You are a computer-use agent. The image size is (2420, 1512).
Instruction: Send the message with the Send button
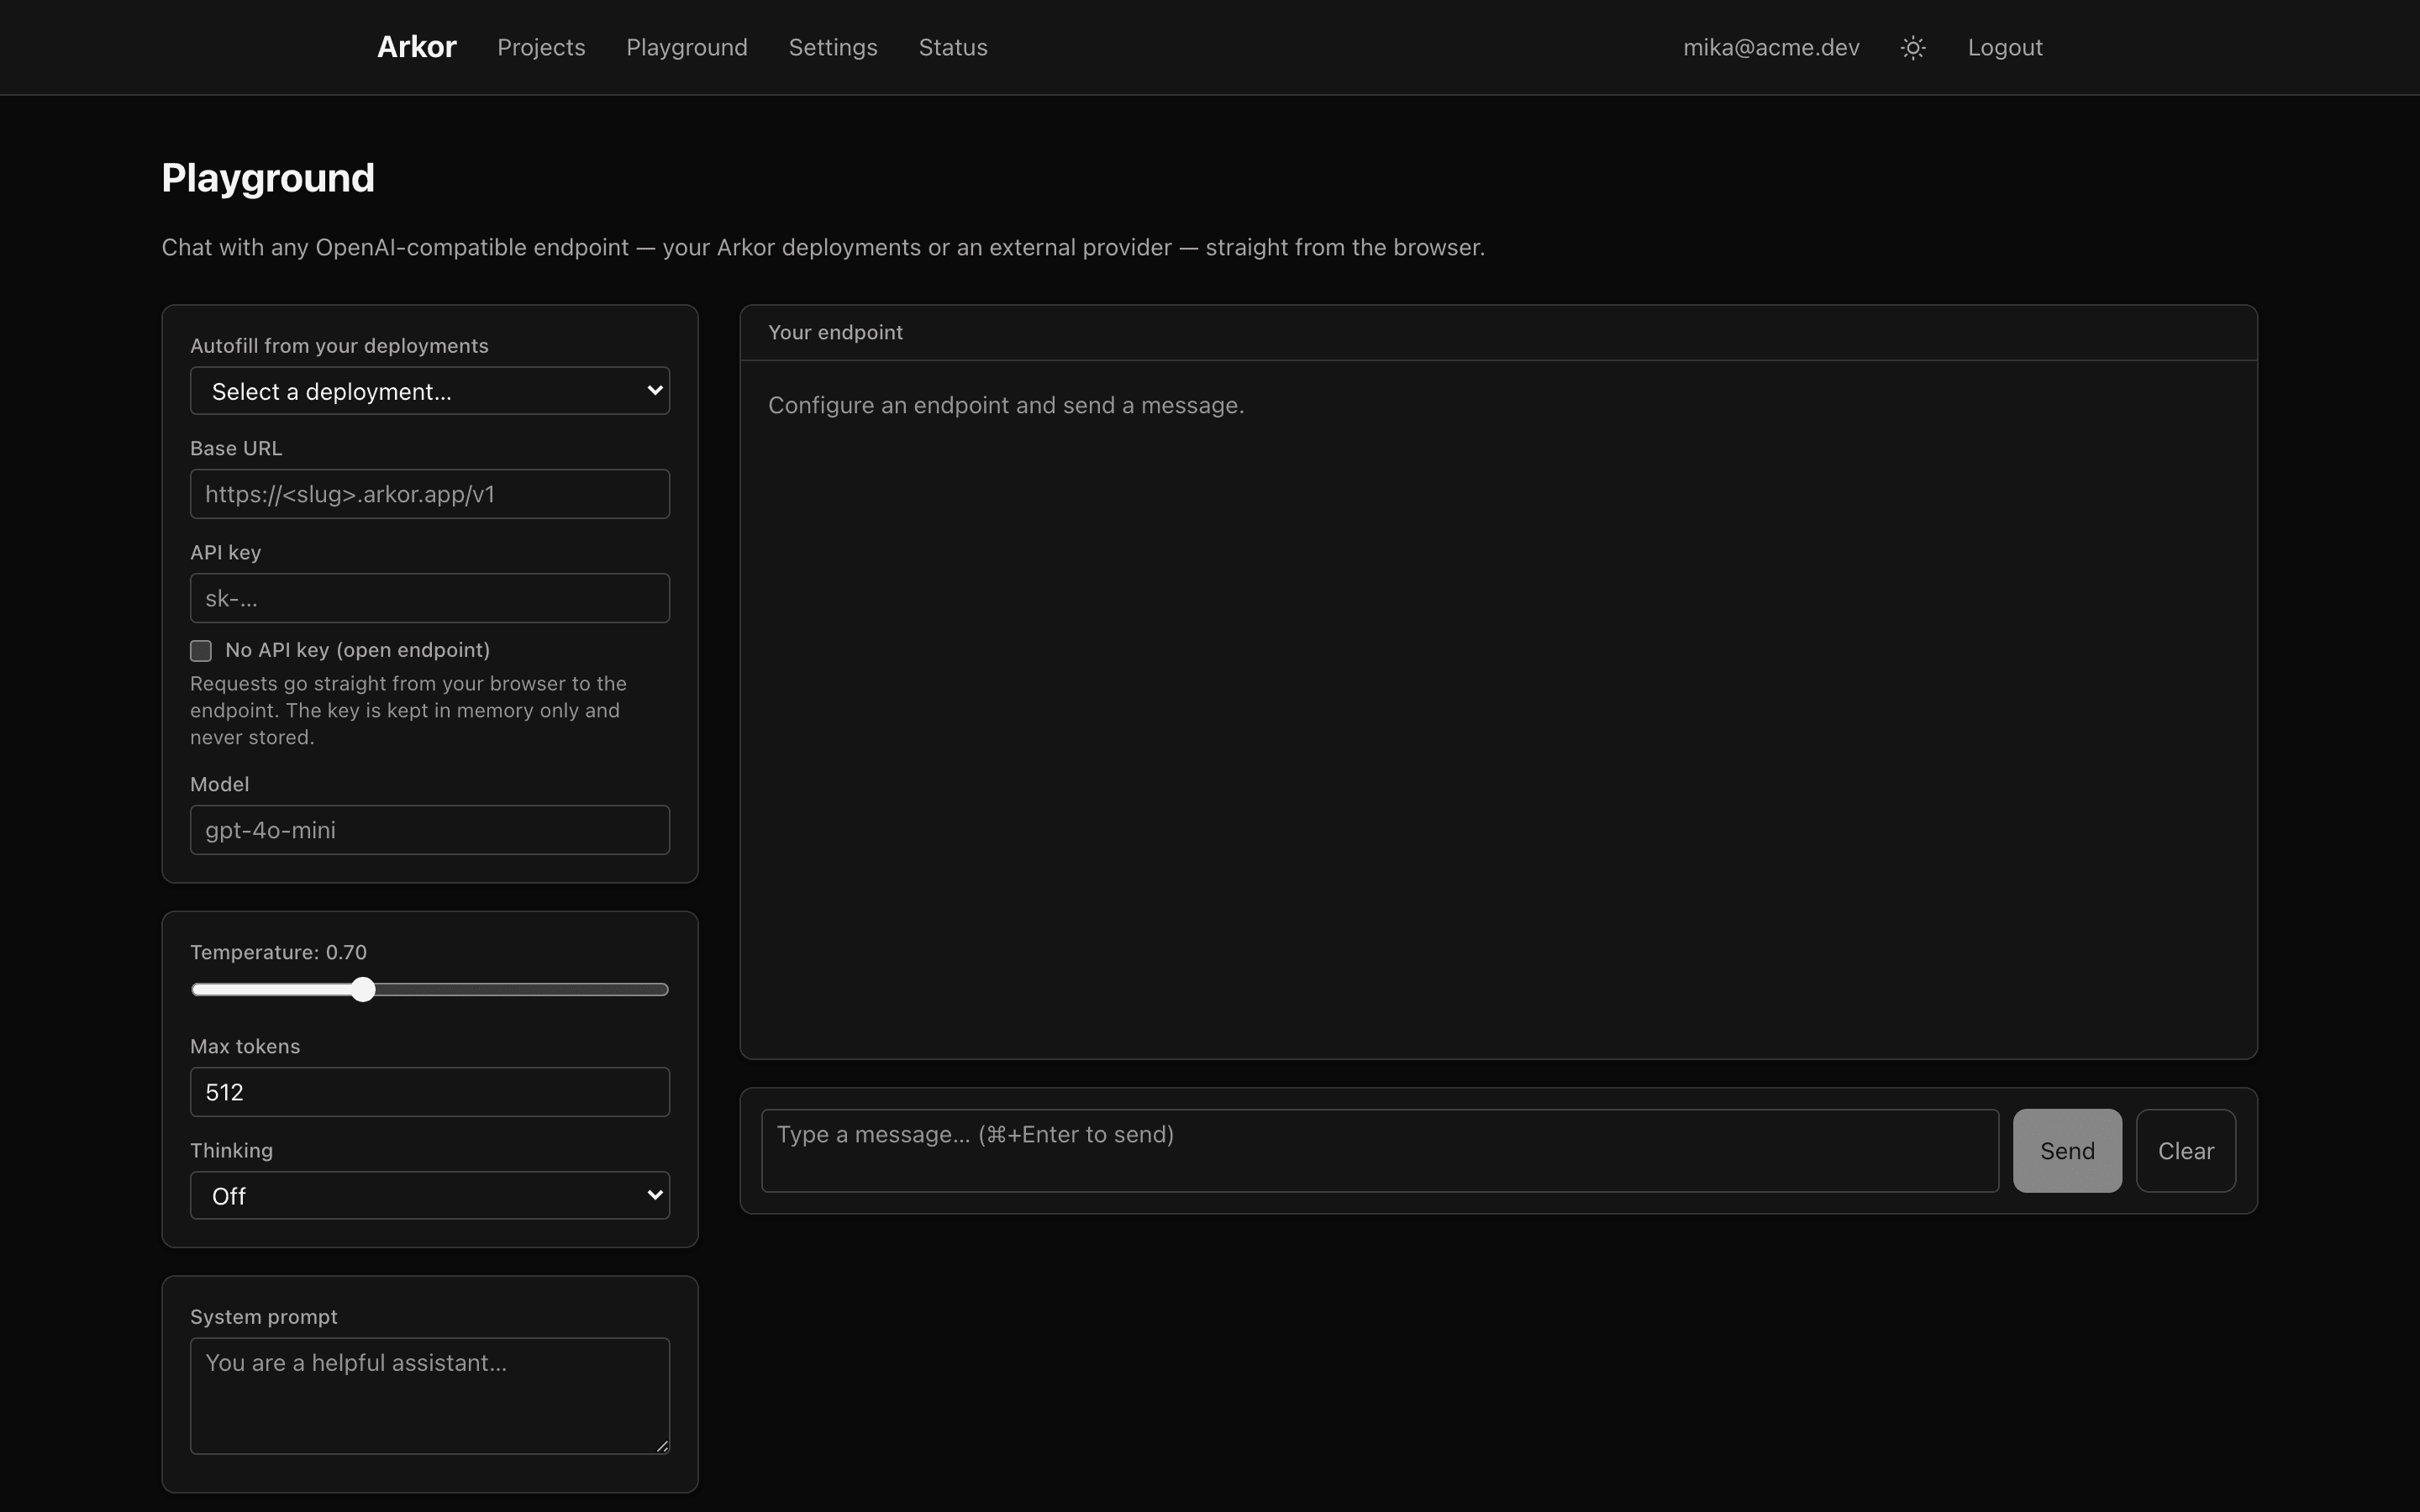coord(2067,1151)
